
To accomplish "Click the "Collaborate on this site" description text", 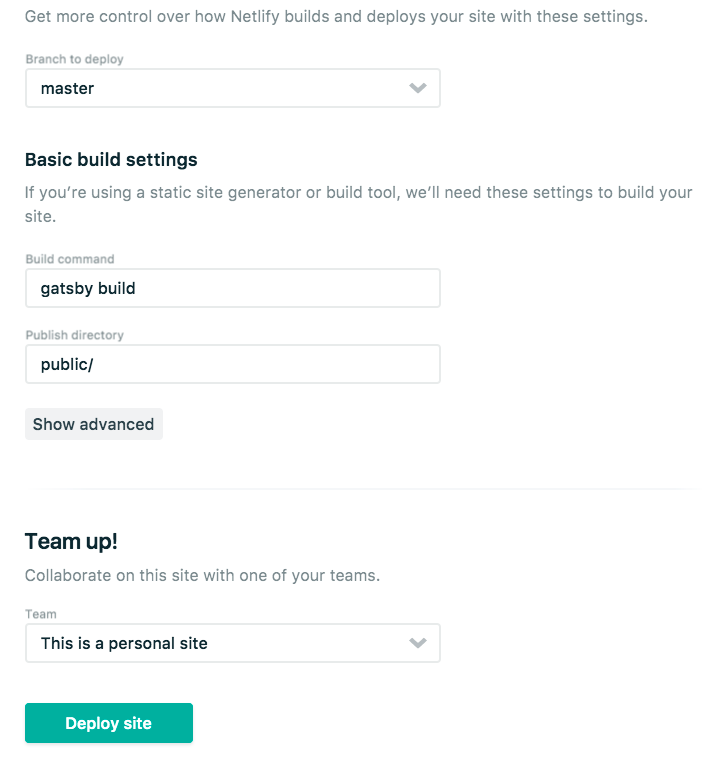I will tap(202, 576).
